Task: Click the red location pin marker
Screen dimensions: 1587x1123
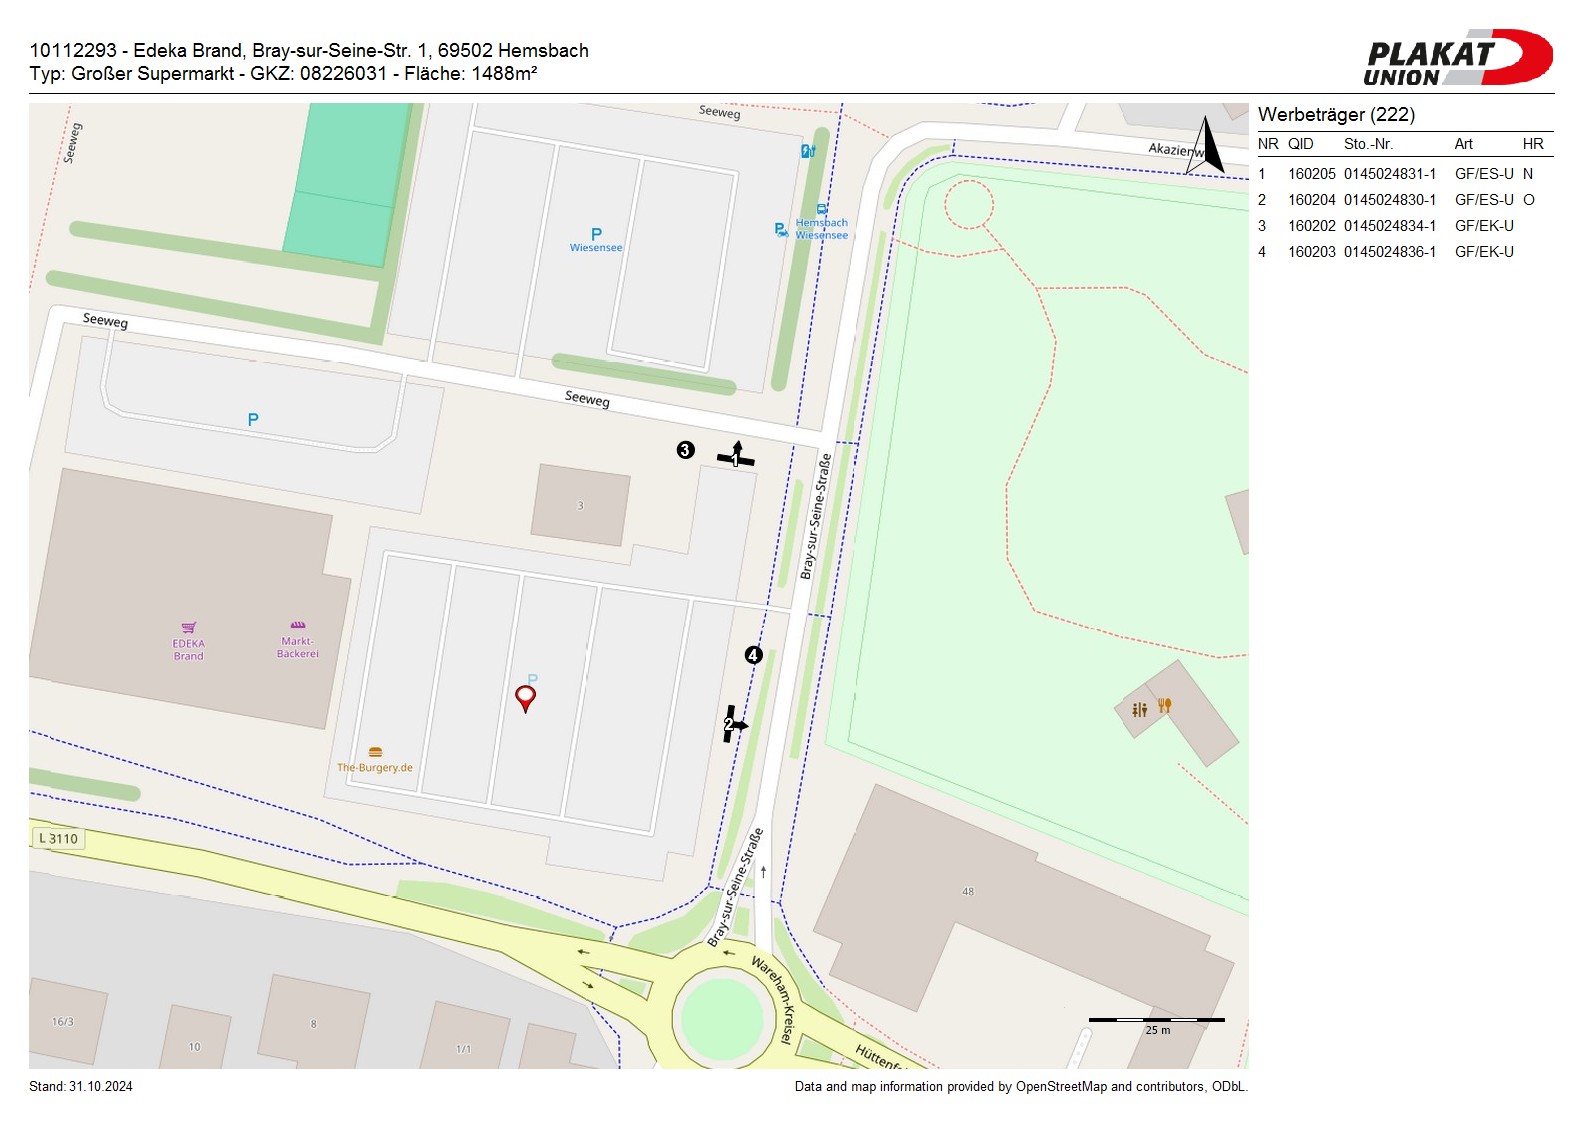Action: (525, 696)
